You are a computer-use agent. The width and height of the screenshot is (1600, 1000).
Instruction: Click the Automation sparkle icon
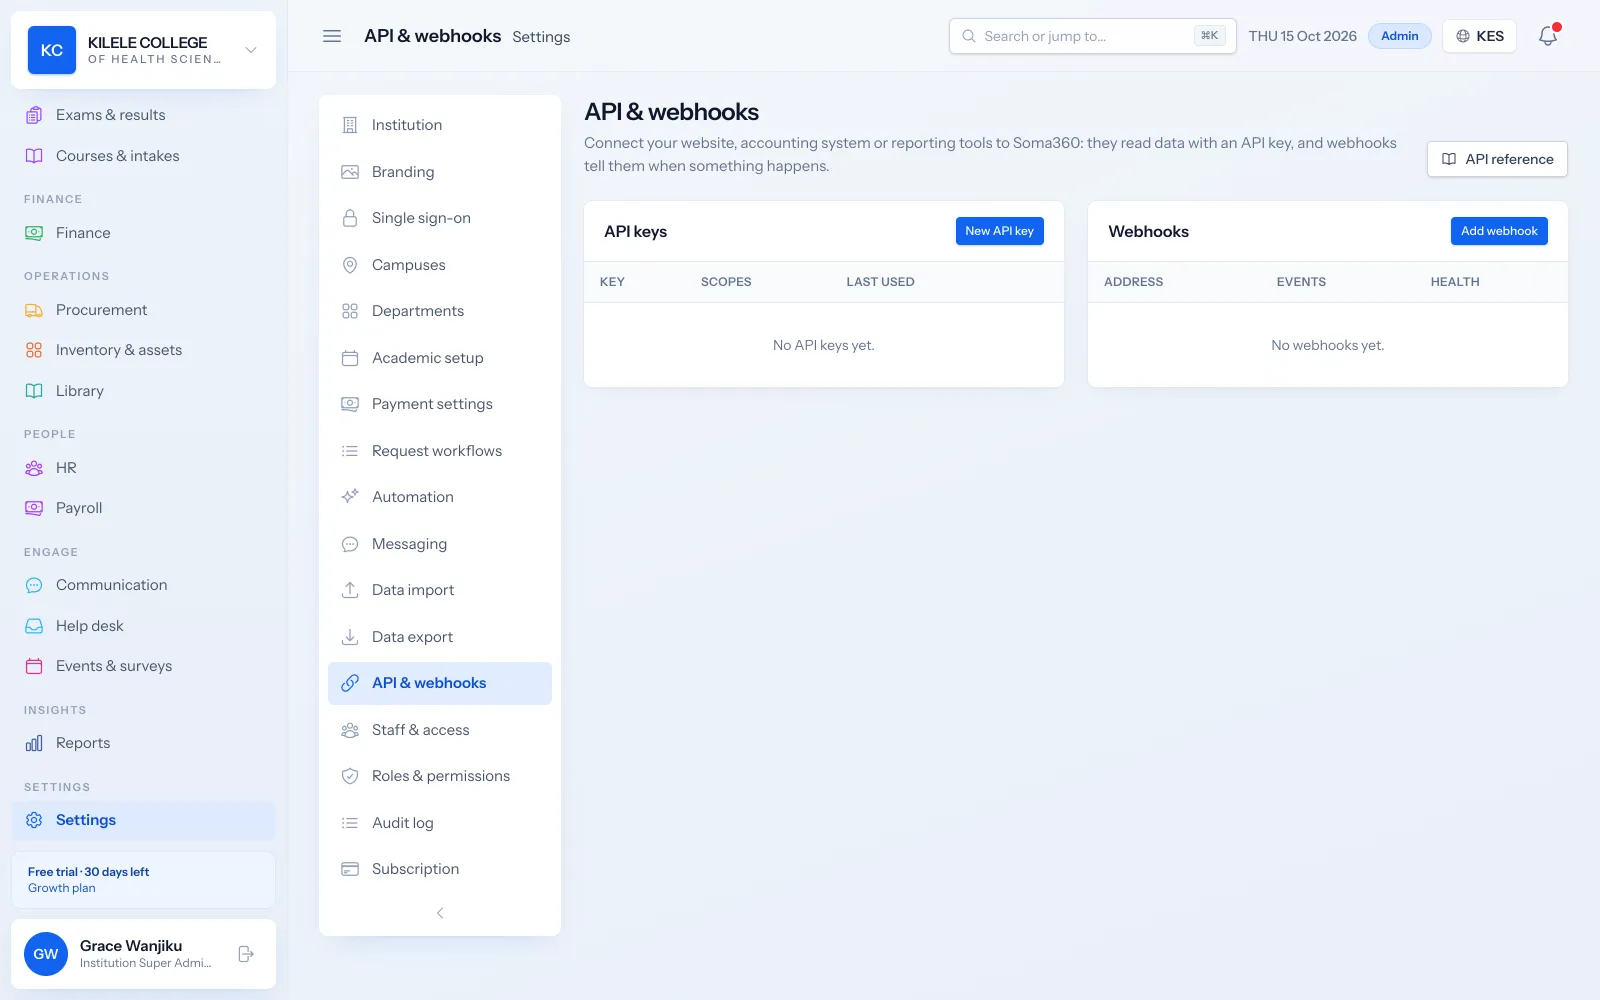pyautogui.click(x=350, y=497)
